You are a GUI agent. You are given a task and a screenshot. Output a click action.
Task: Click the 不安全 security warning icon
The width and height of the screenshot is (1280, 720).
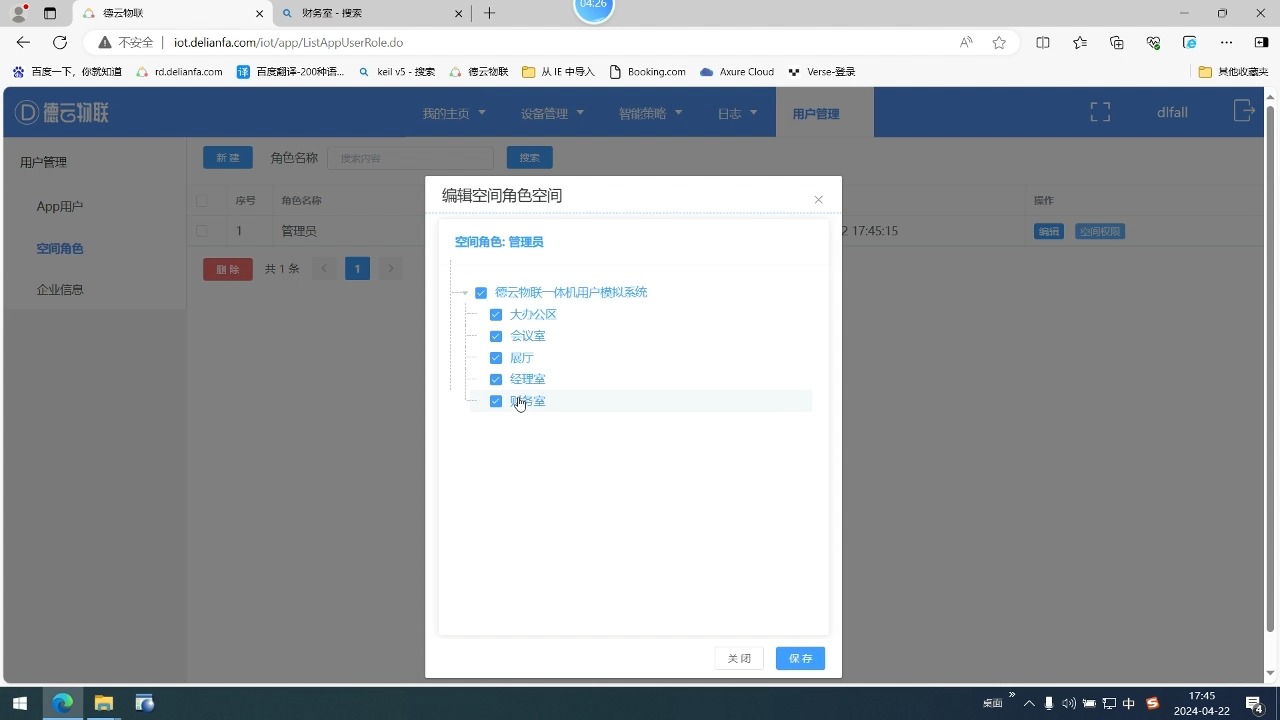tap(104, 42)
